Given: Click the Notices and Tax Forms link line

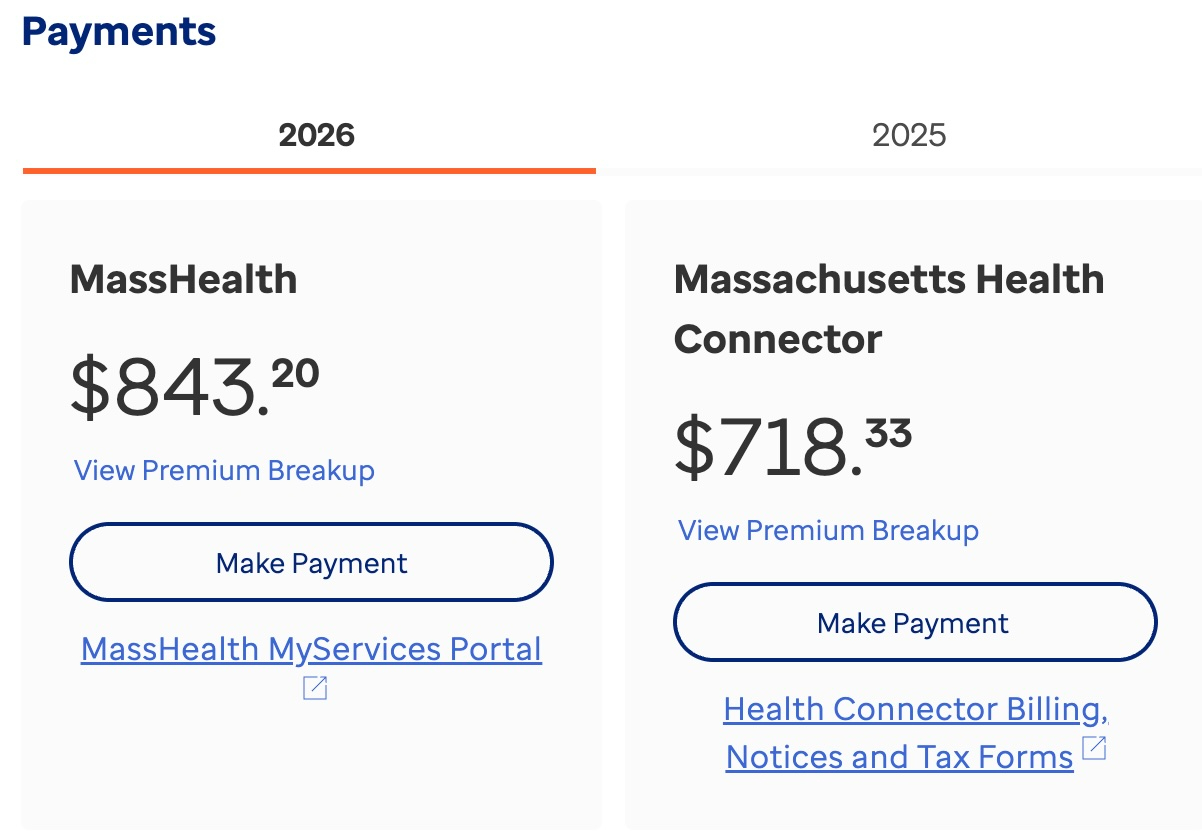Looking at the screenshot, I should (x=899, y=757).
